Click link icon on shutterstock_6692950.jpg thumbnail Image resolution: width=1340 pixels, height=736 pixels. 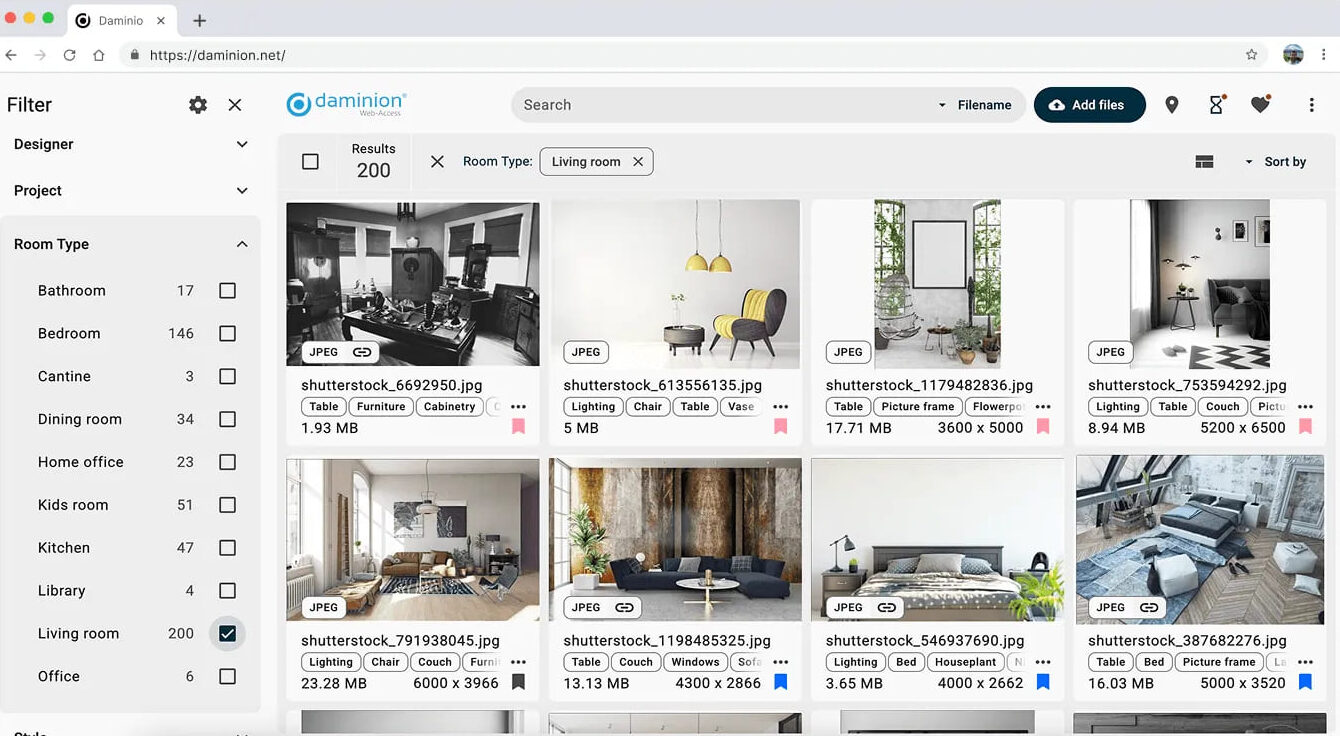pyautogui.click(x=362, y=352)
